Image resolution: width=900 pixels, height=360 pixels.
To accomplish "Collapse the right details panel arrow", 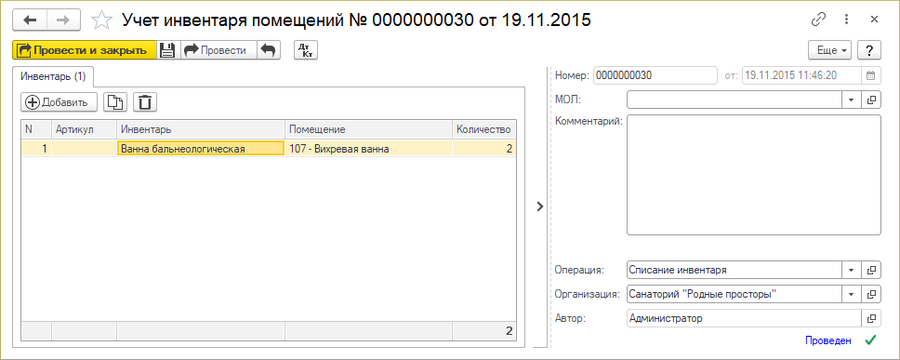I will 540,207.
